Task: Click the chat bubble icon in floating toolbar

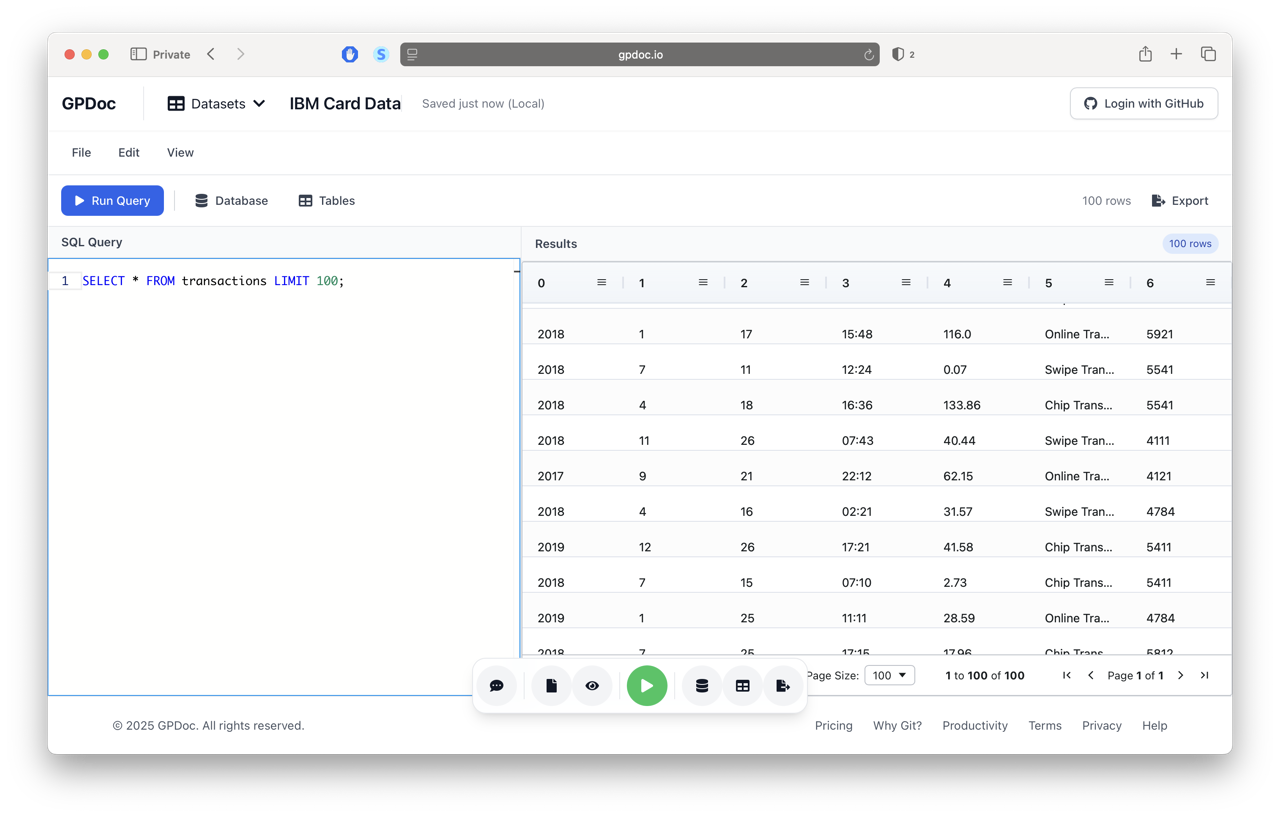Action: (x=497, y=686)
